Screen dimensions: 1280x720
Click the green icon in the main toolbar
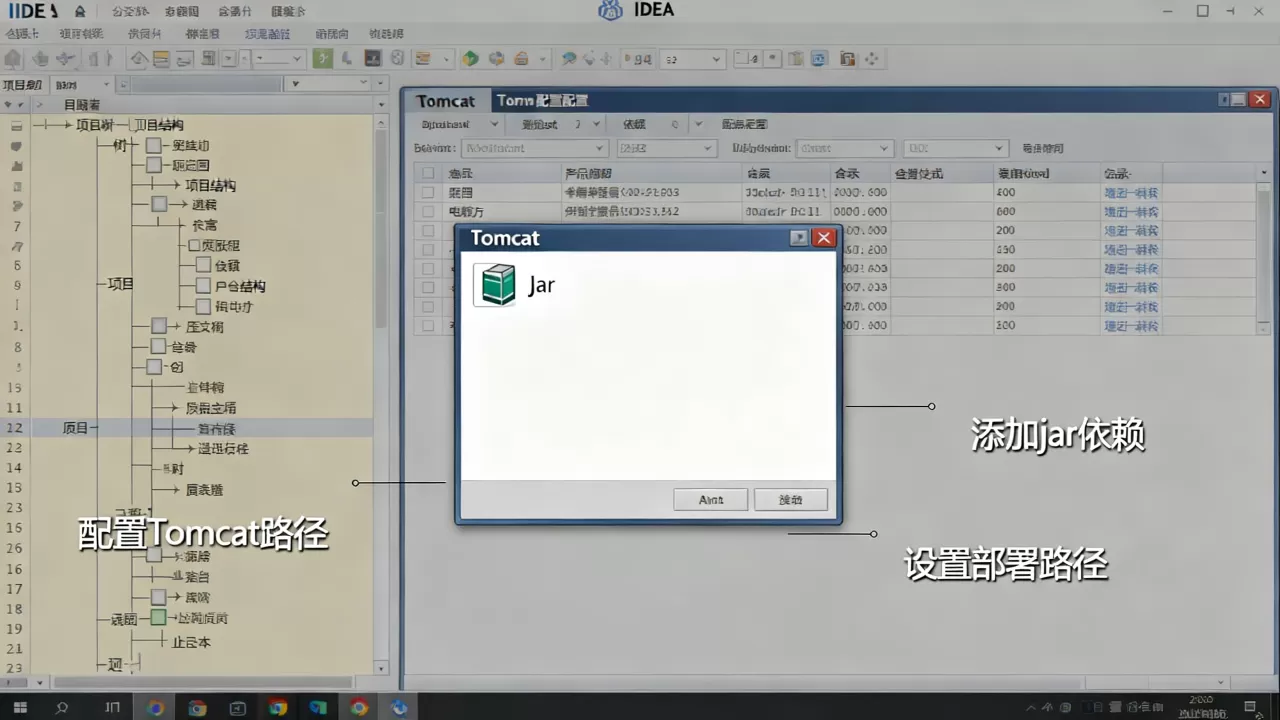pos(322,59)
